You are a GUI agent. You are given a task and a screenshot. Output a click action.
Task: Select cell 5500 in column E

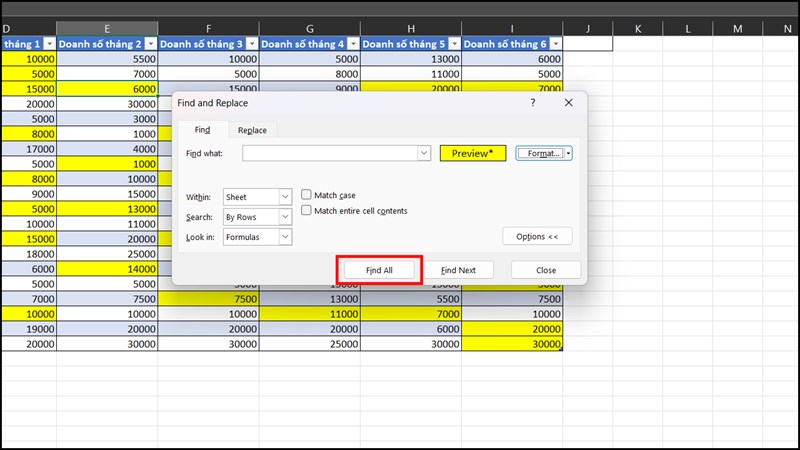pos(107,59)
